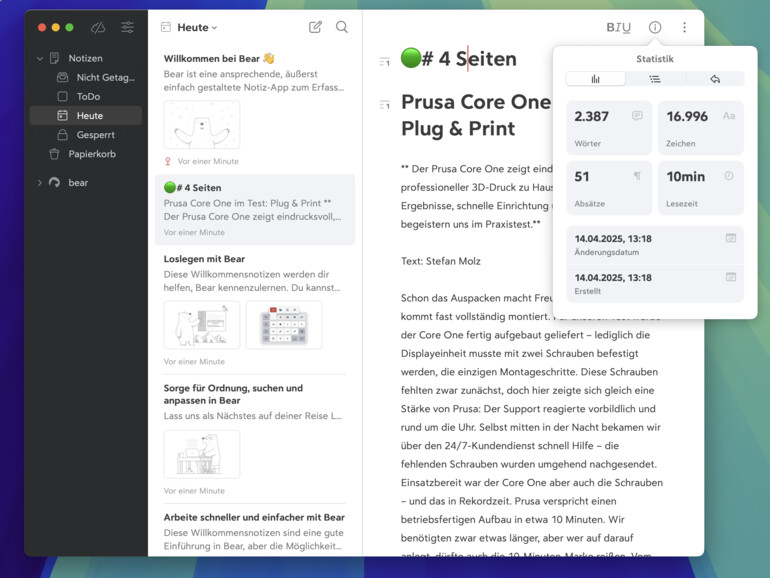Screen dimensions: 770x578
Task: Click the 51 Absätze stat tile
Action: click(609, 188)
